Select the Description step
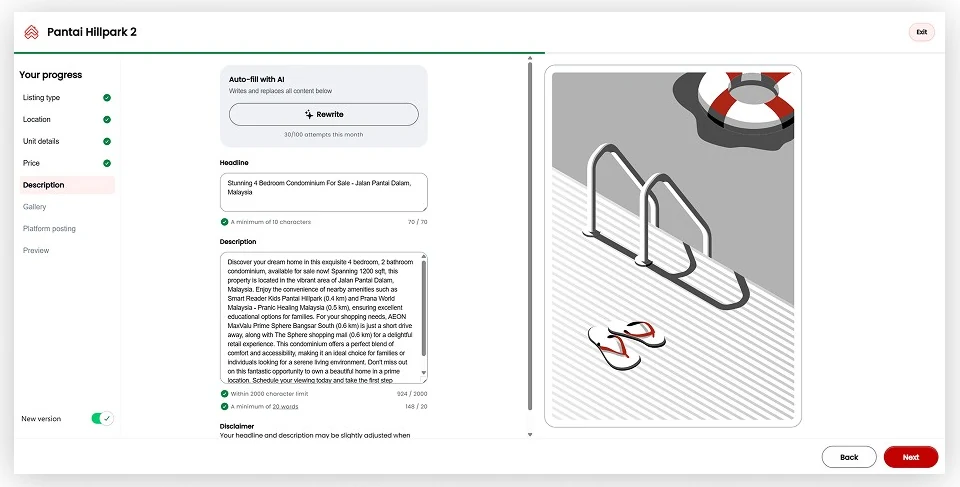Viewport: 960px width, 487px height. point(67,185)
